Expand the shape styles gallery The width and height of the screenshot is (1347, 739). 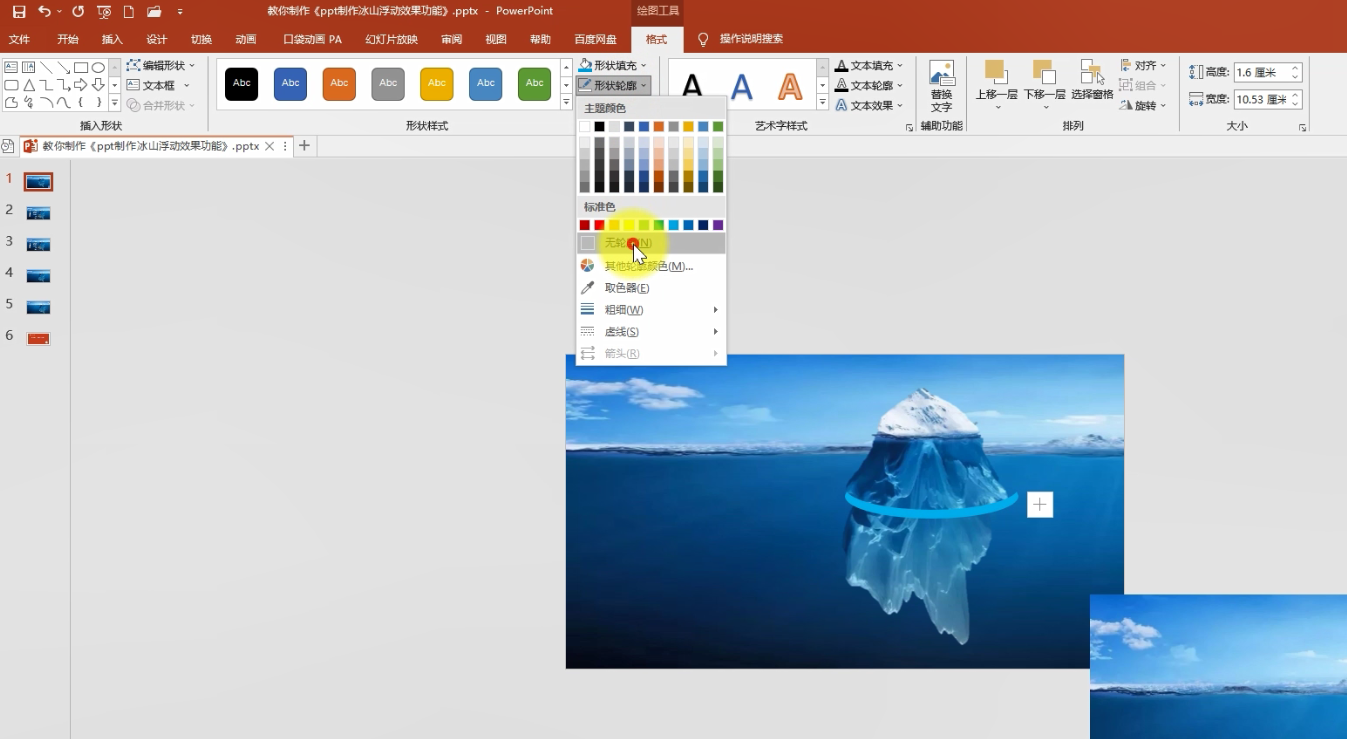(x=566, y=103)
